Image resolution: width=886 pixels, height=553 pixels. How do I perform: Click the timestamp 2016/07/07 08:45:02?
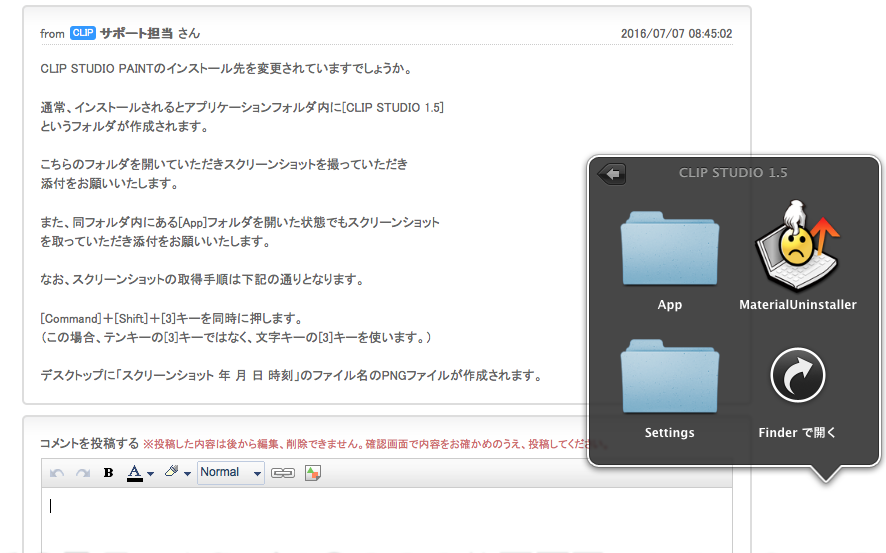(676, 34)
